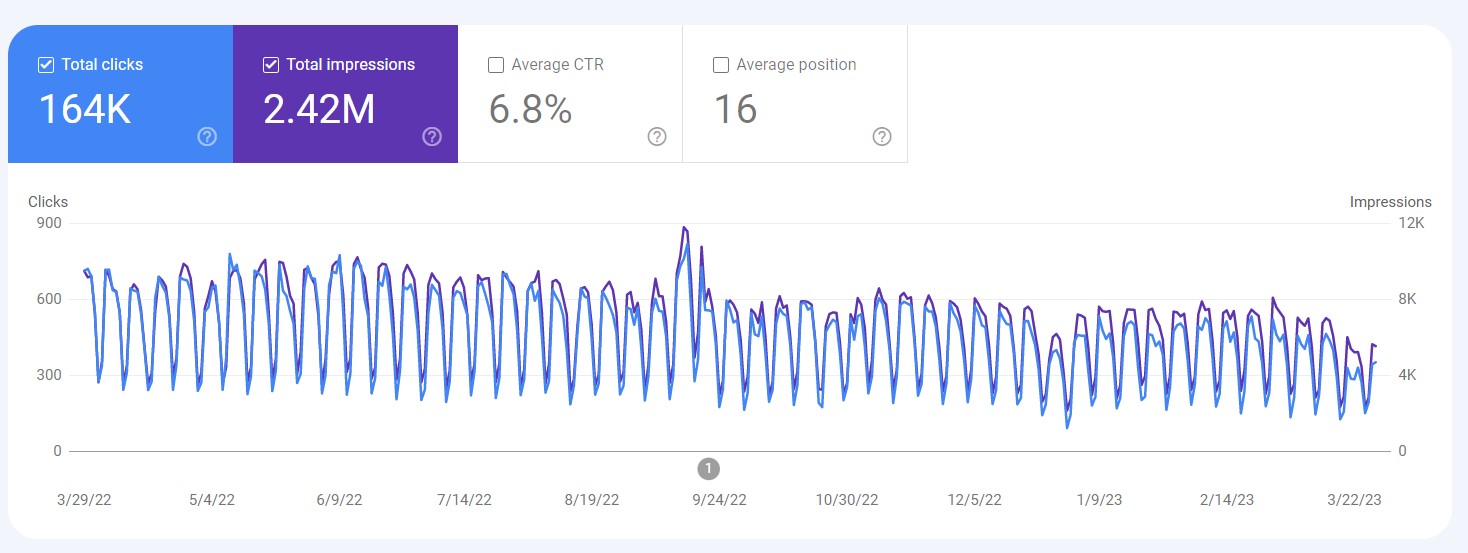Click the 1/9/23 date axis label
The image size is (1468, 553).
[1098, 500]
